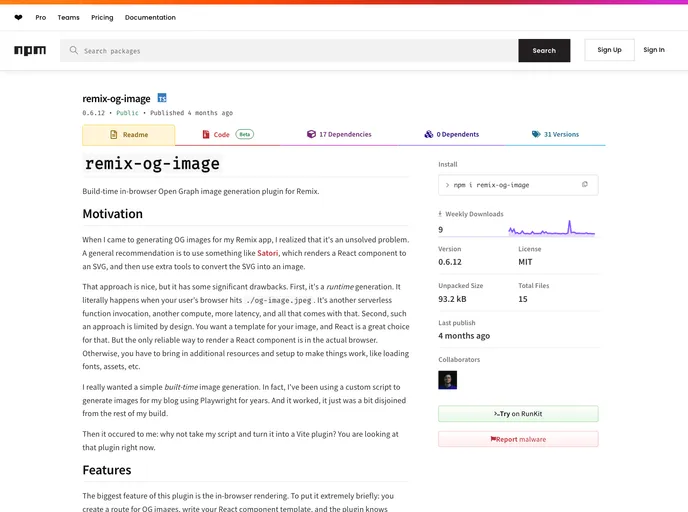
Task: Click the heart icon in the top bar
Action: (18, 18)
